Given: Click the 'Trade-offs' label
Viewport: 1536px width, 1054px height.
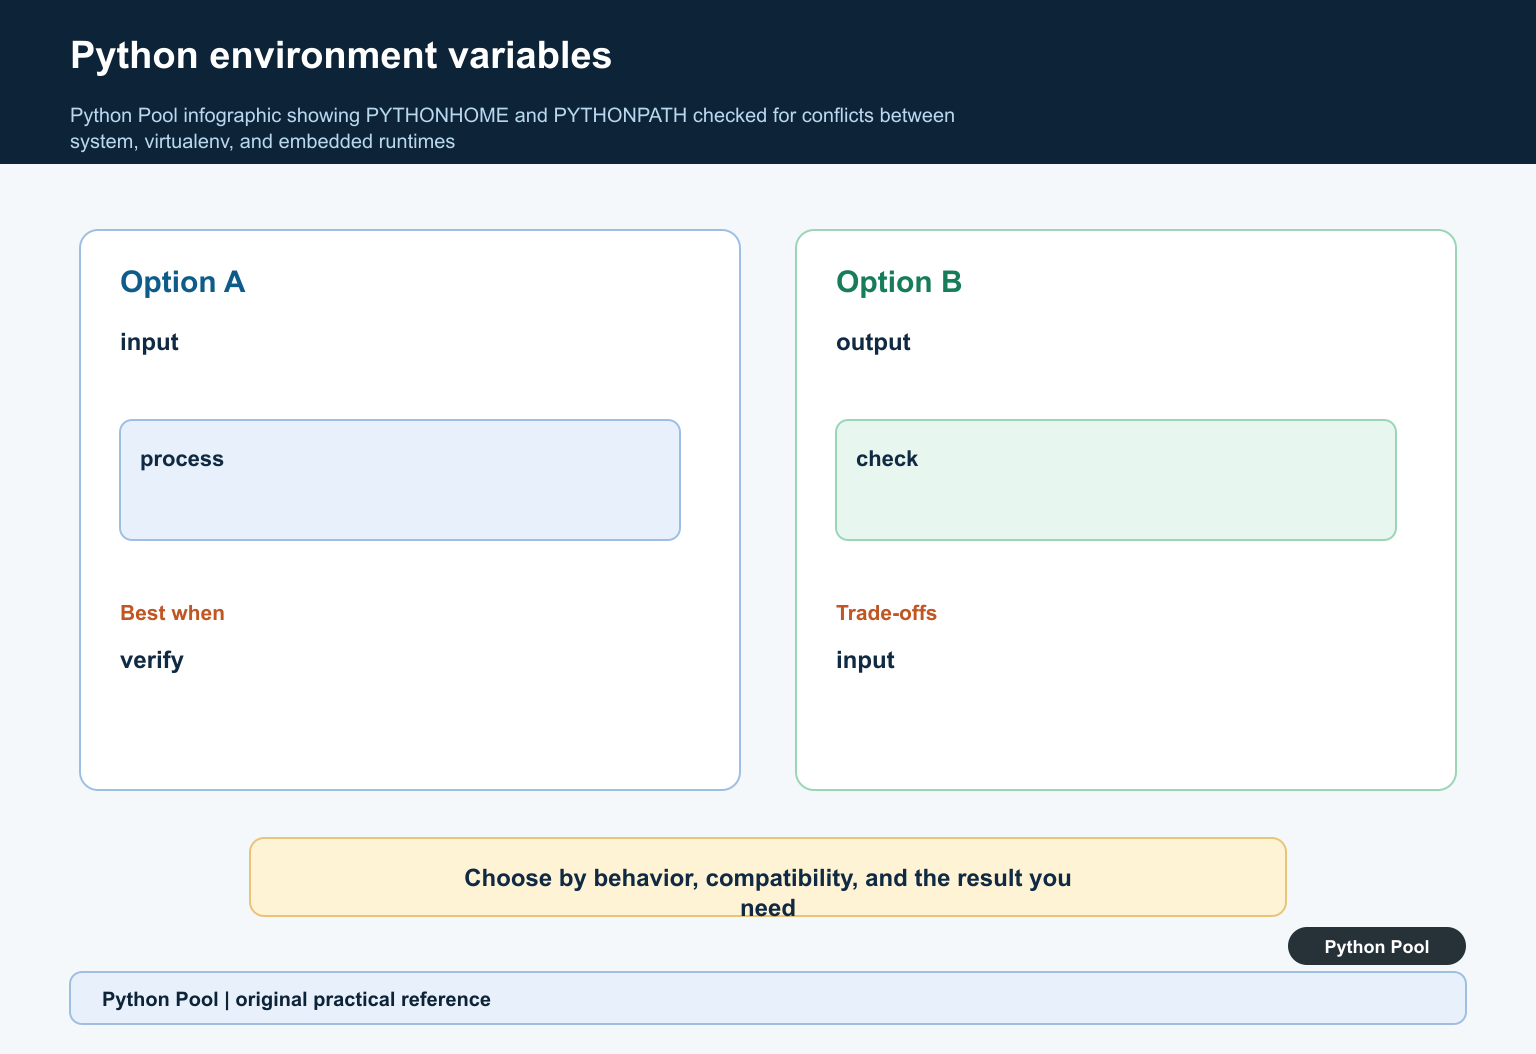Looking at the screenshot, I should (x=886, y=613).
